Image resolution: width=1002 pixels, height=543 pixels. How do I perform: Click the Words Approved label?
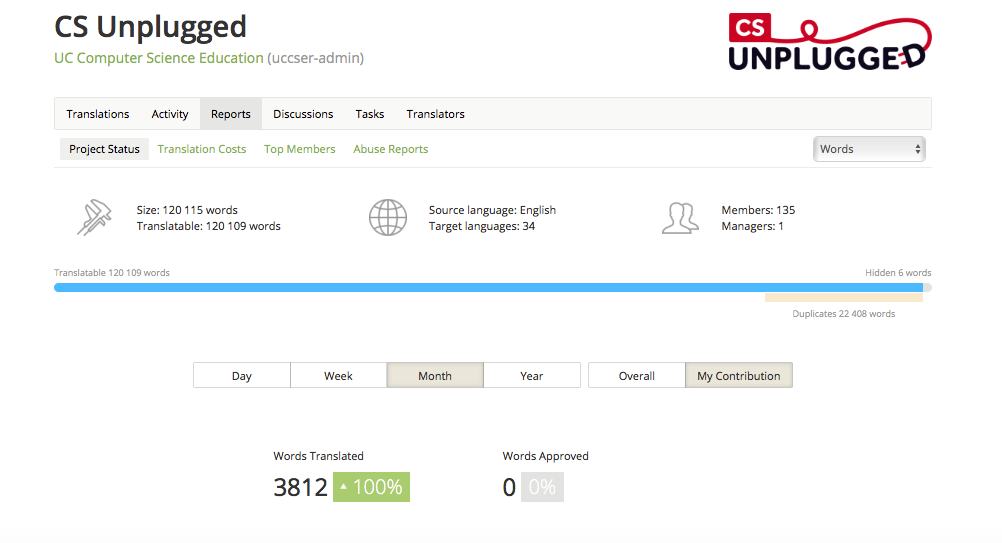pyautogui.click(x=545, y=455)
